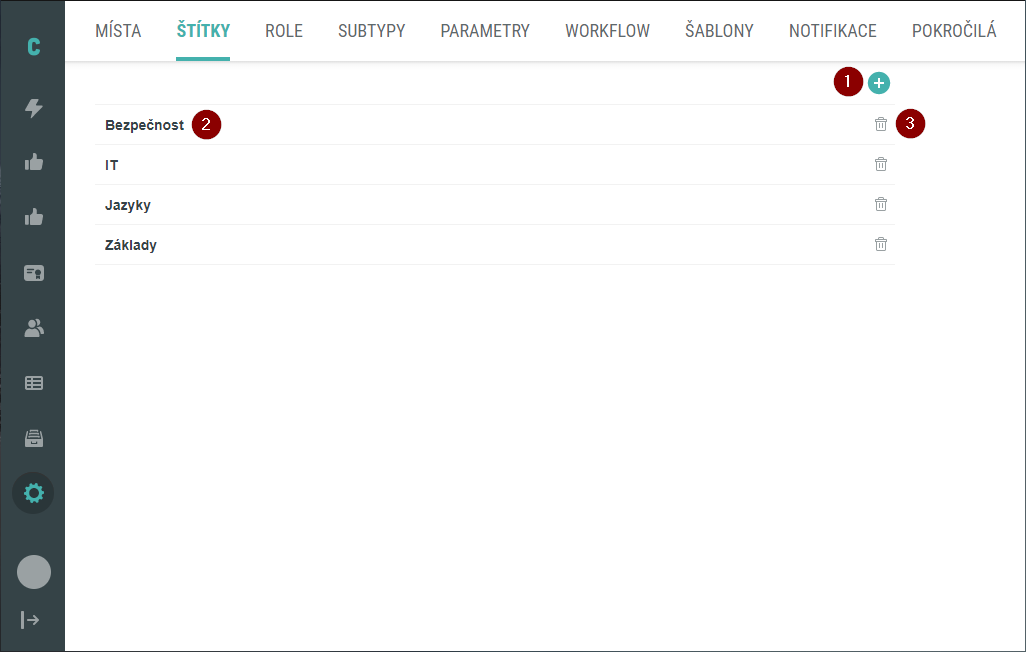
Task: Click trash icon for Základy label
Action: click(x=880, y=244)
